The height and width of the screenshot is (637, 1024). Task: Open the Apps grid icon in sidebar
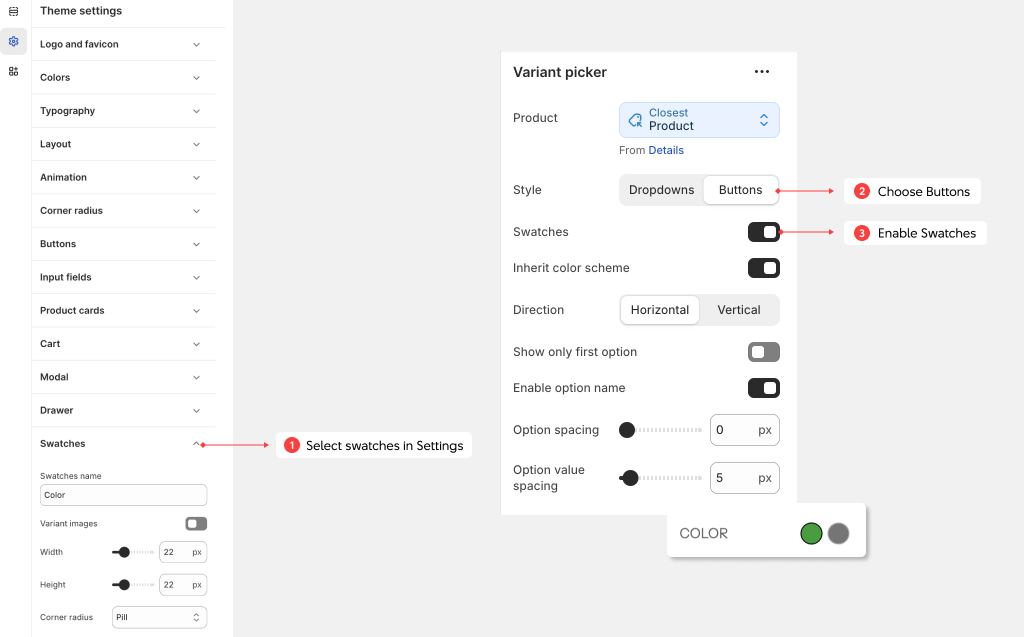click(x=13, y=71)
